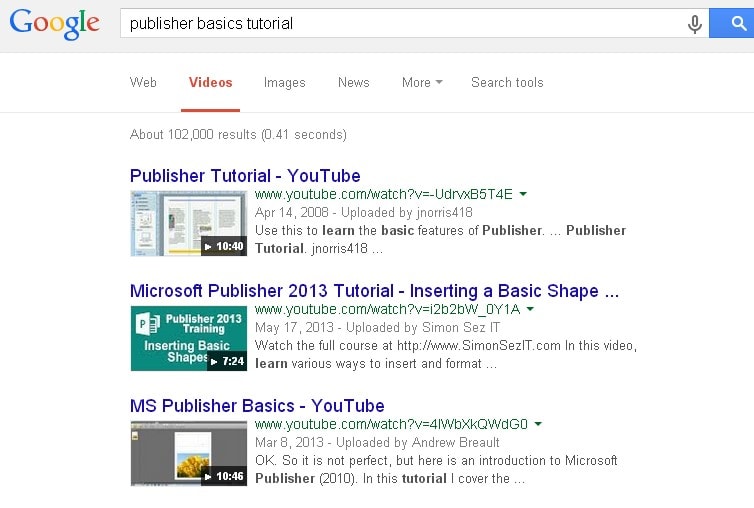This screenshot has width=754, height=508.
Task: Click snippet 'Use this to learn the basic features'
Action: pos(440,239)
